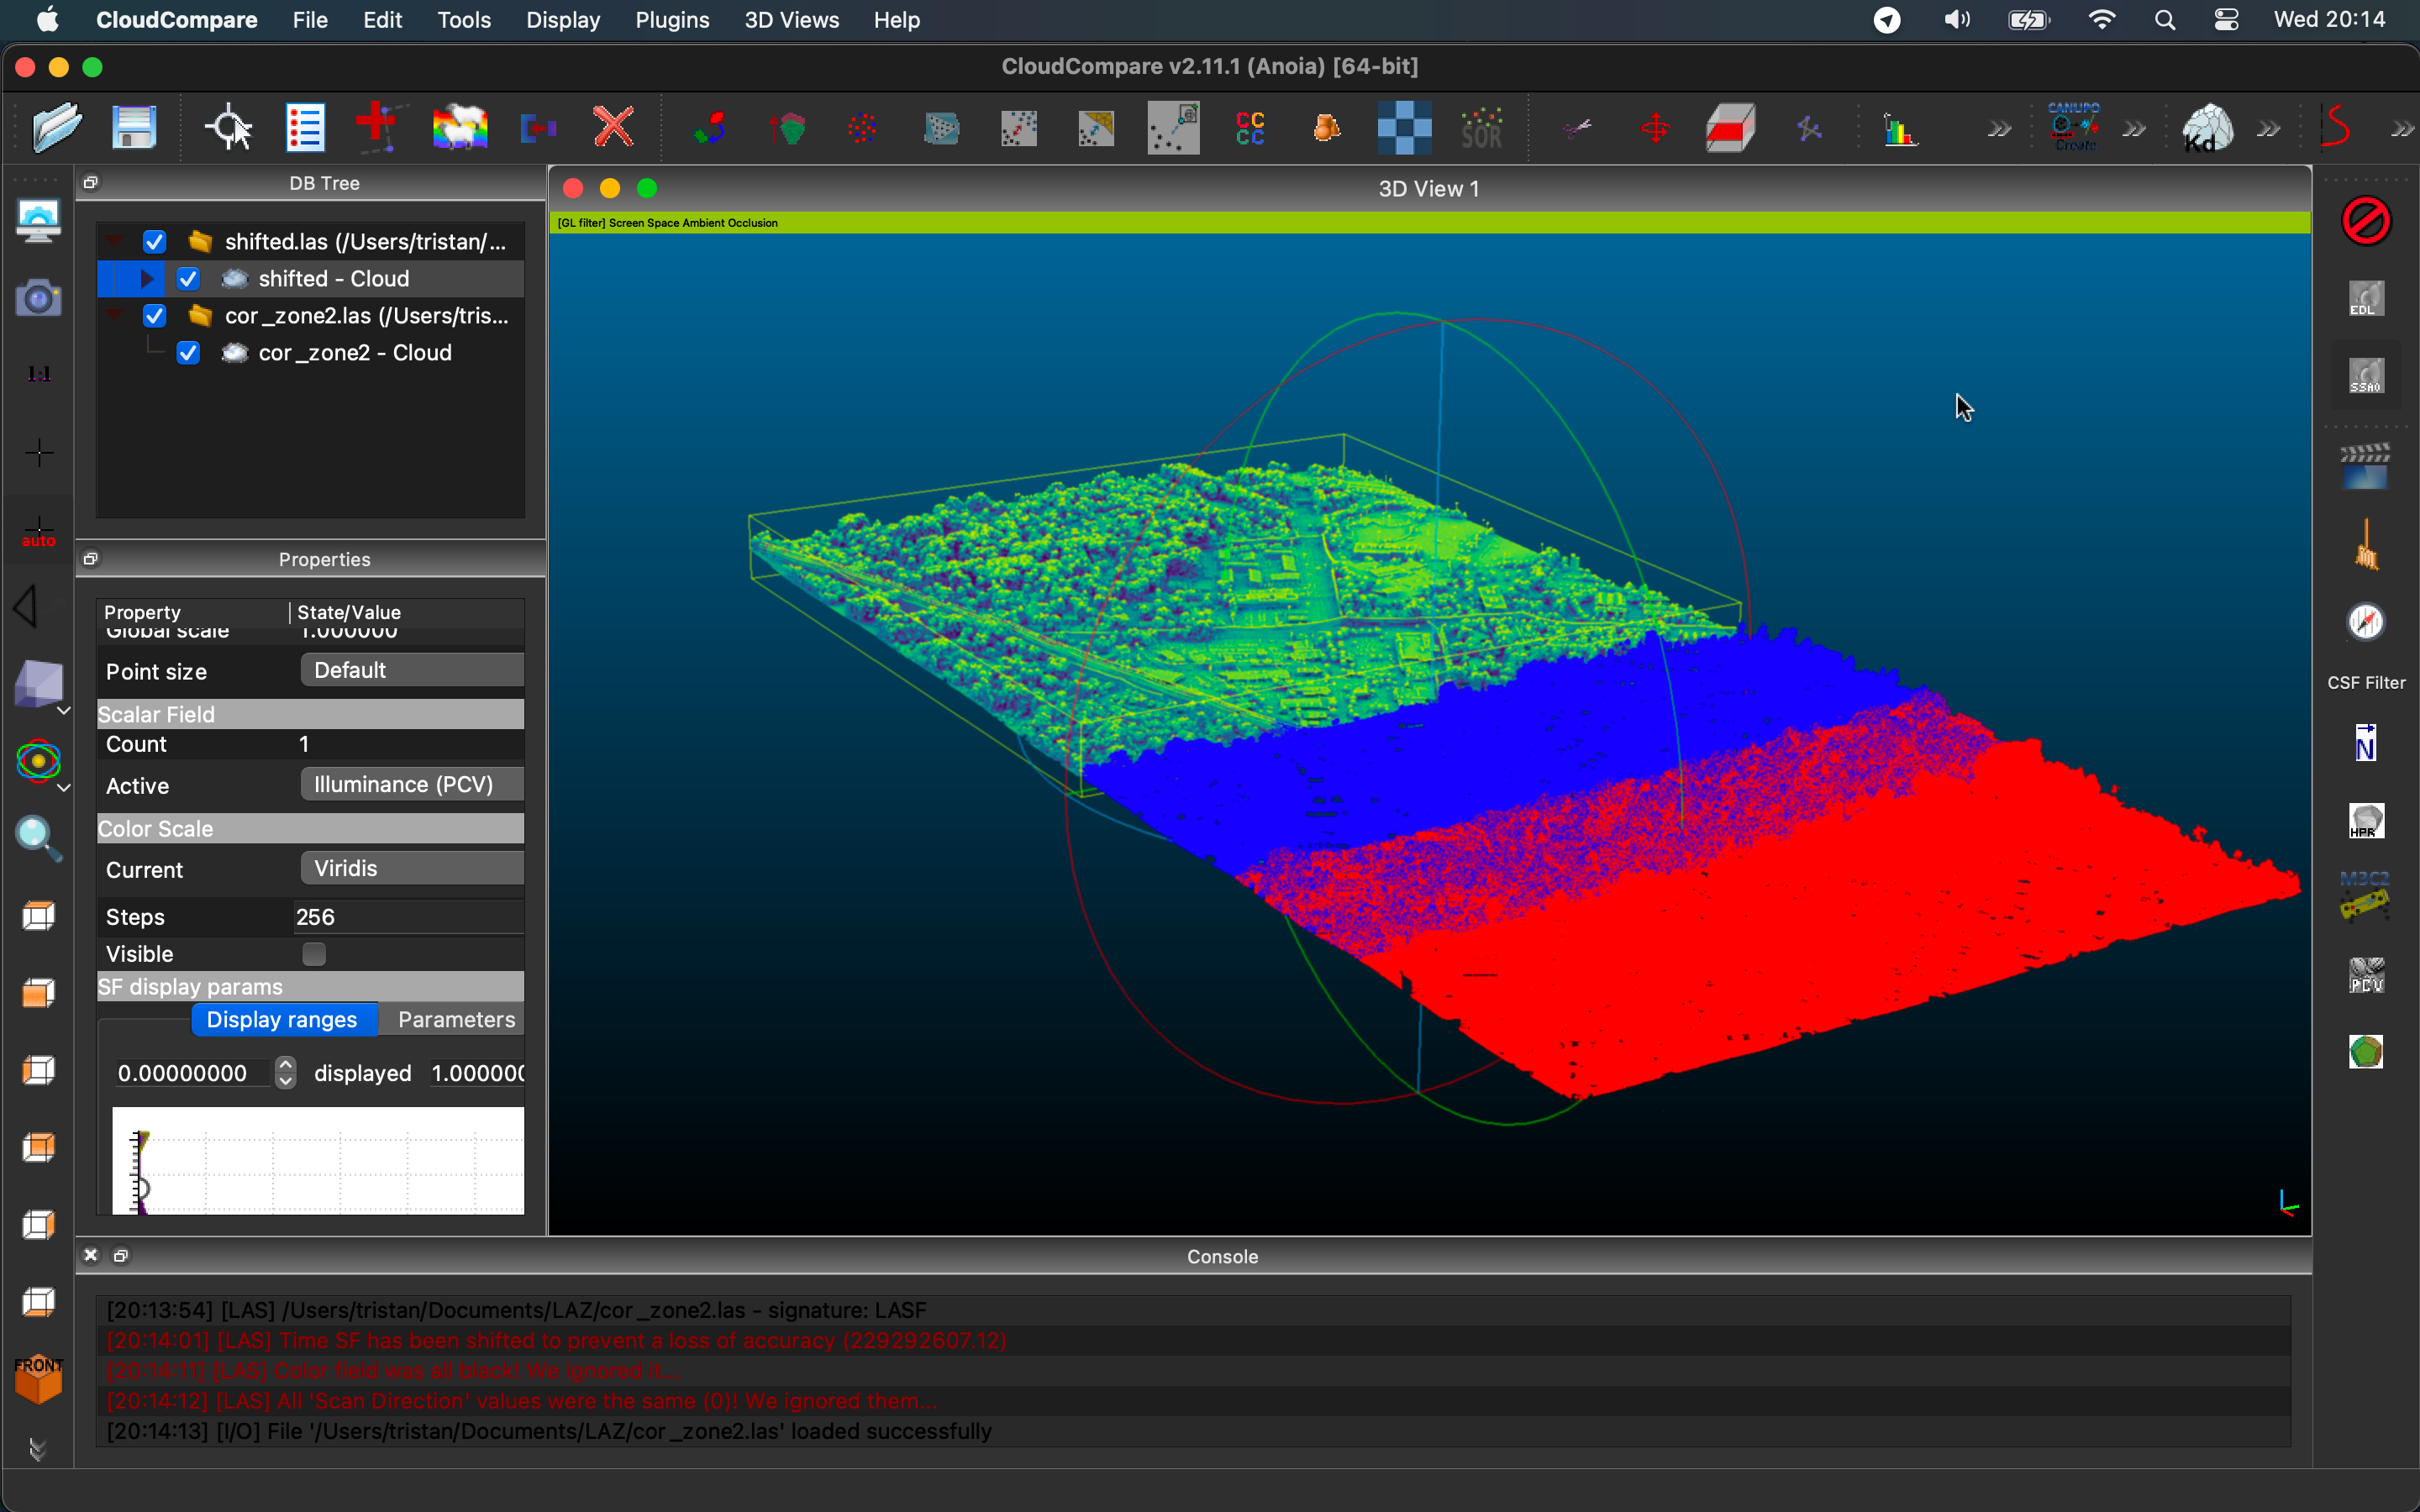Click the scalar field histogram slider area

point(318,1160)
